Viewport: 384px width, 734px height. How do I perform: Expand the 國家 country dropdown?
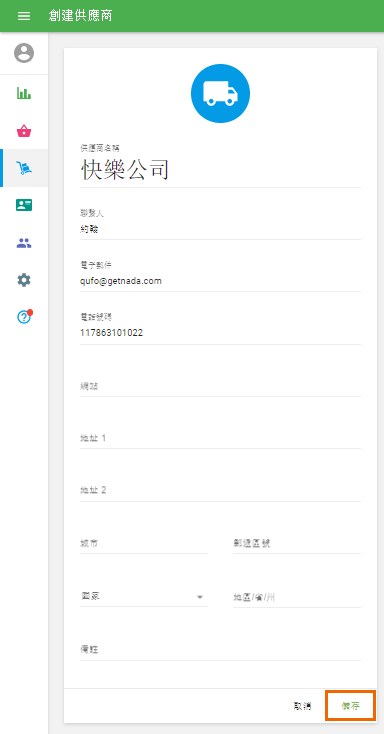[144, 597]
